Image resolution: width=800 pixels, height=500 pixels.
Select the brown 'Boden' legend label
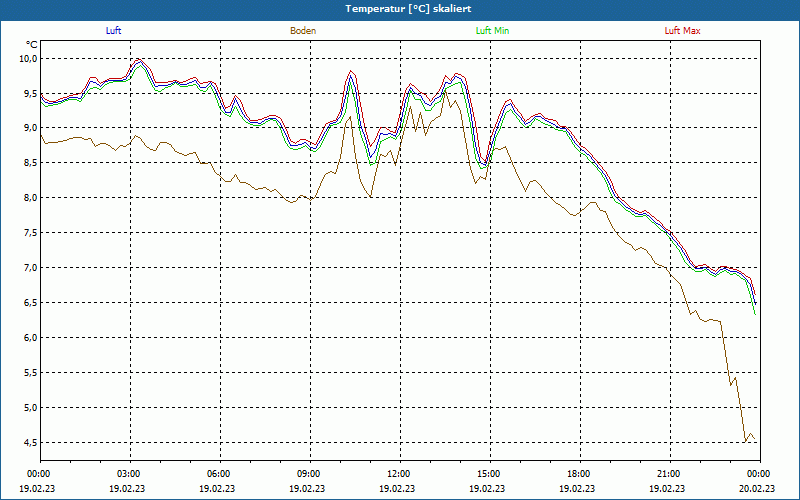303,31
